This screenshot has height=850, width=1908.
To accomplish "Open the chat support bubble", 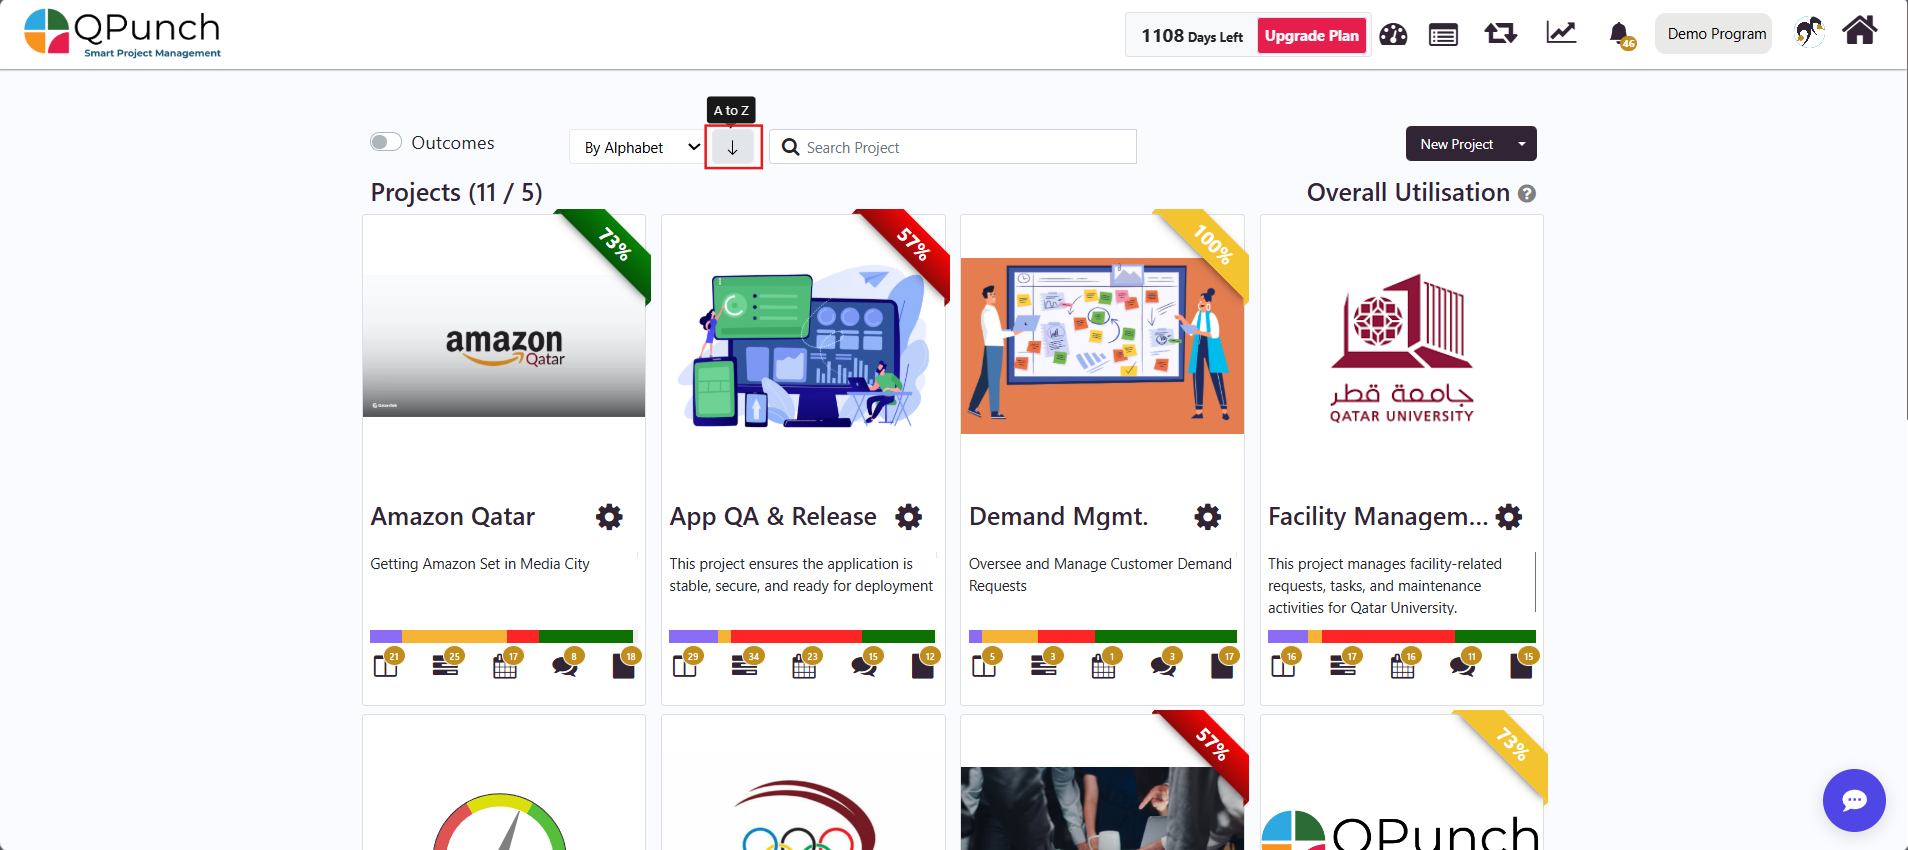I will tap(1854, 800).
